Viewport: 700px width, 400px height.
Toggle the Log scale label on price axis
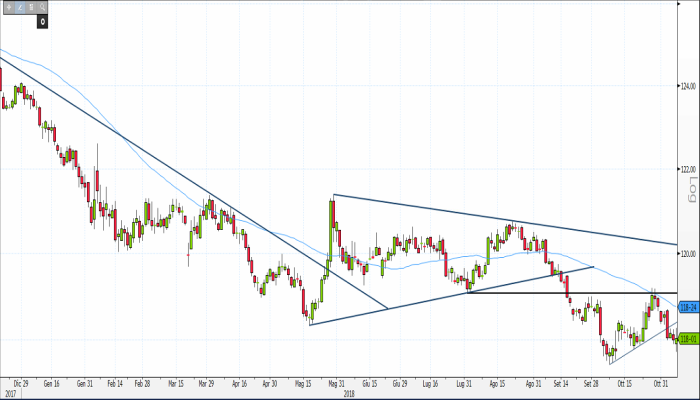[687, 185]
